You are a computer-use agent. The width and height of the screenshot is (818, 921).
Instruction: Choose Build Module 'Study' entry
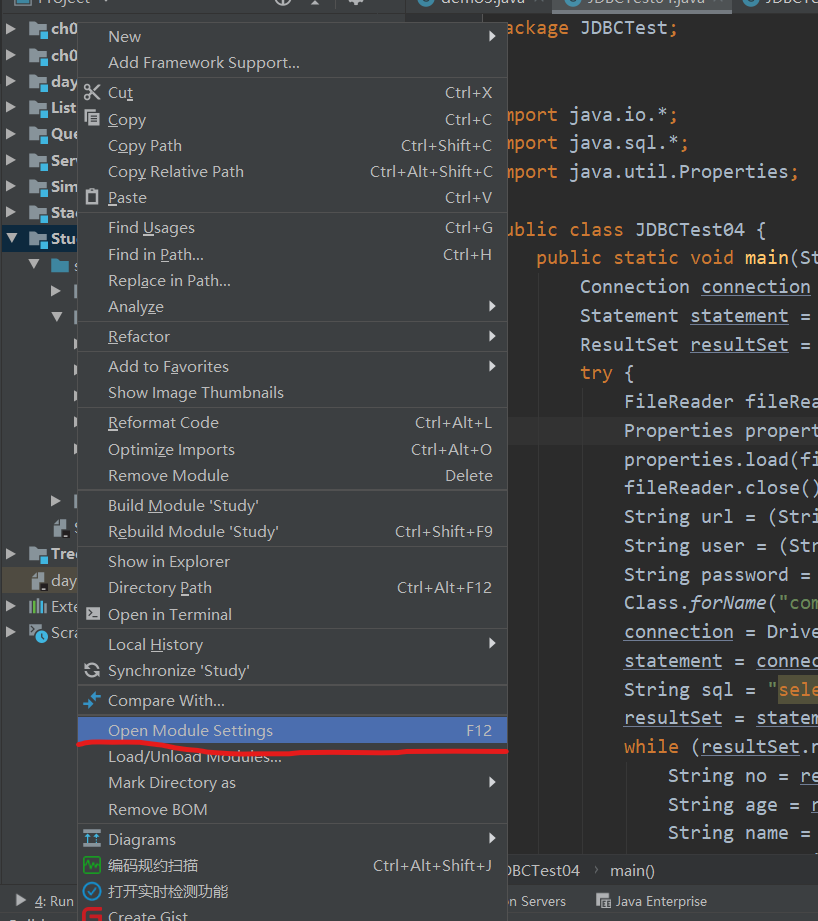point(292,506)
